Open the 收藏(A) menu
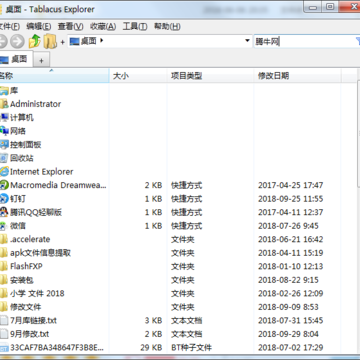 tap(103, 26)
